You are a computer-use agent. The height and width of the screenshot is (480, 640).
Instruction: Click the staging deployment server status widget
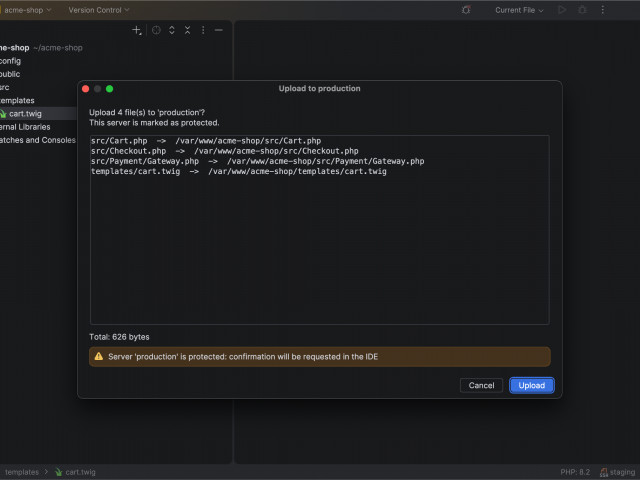coord(617,472)
